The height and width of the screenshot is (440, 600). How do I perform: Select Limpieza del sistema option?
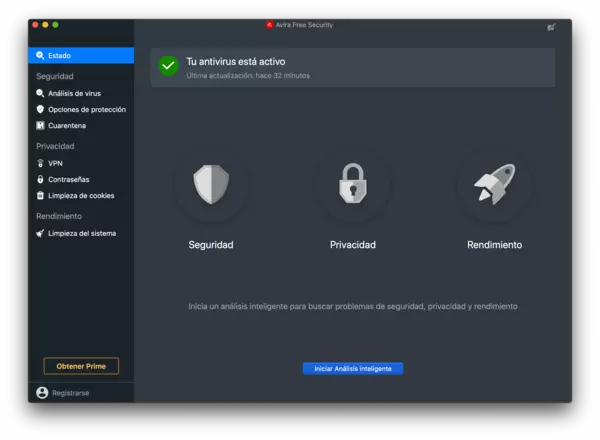[x=81, y=233]
